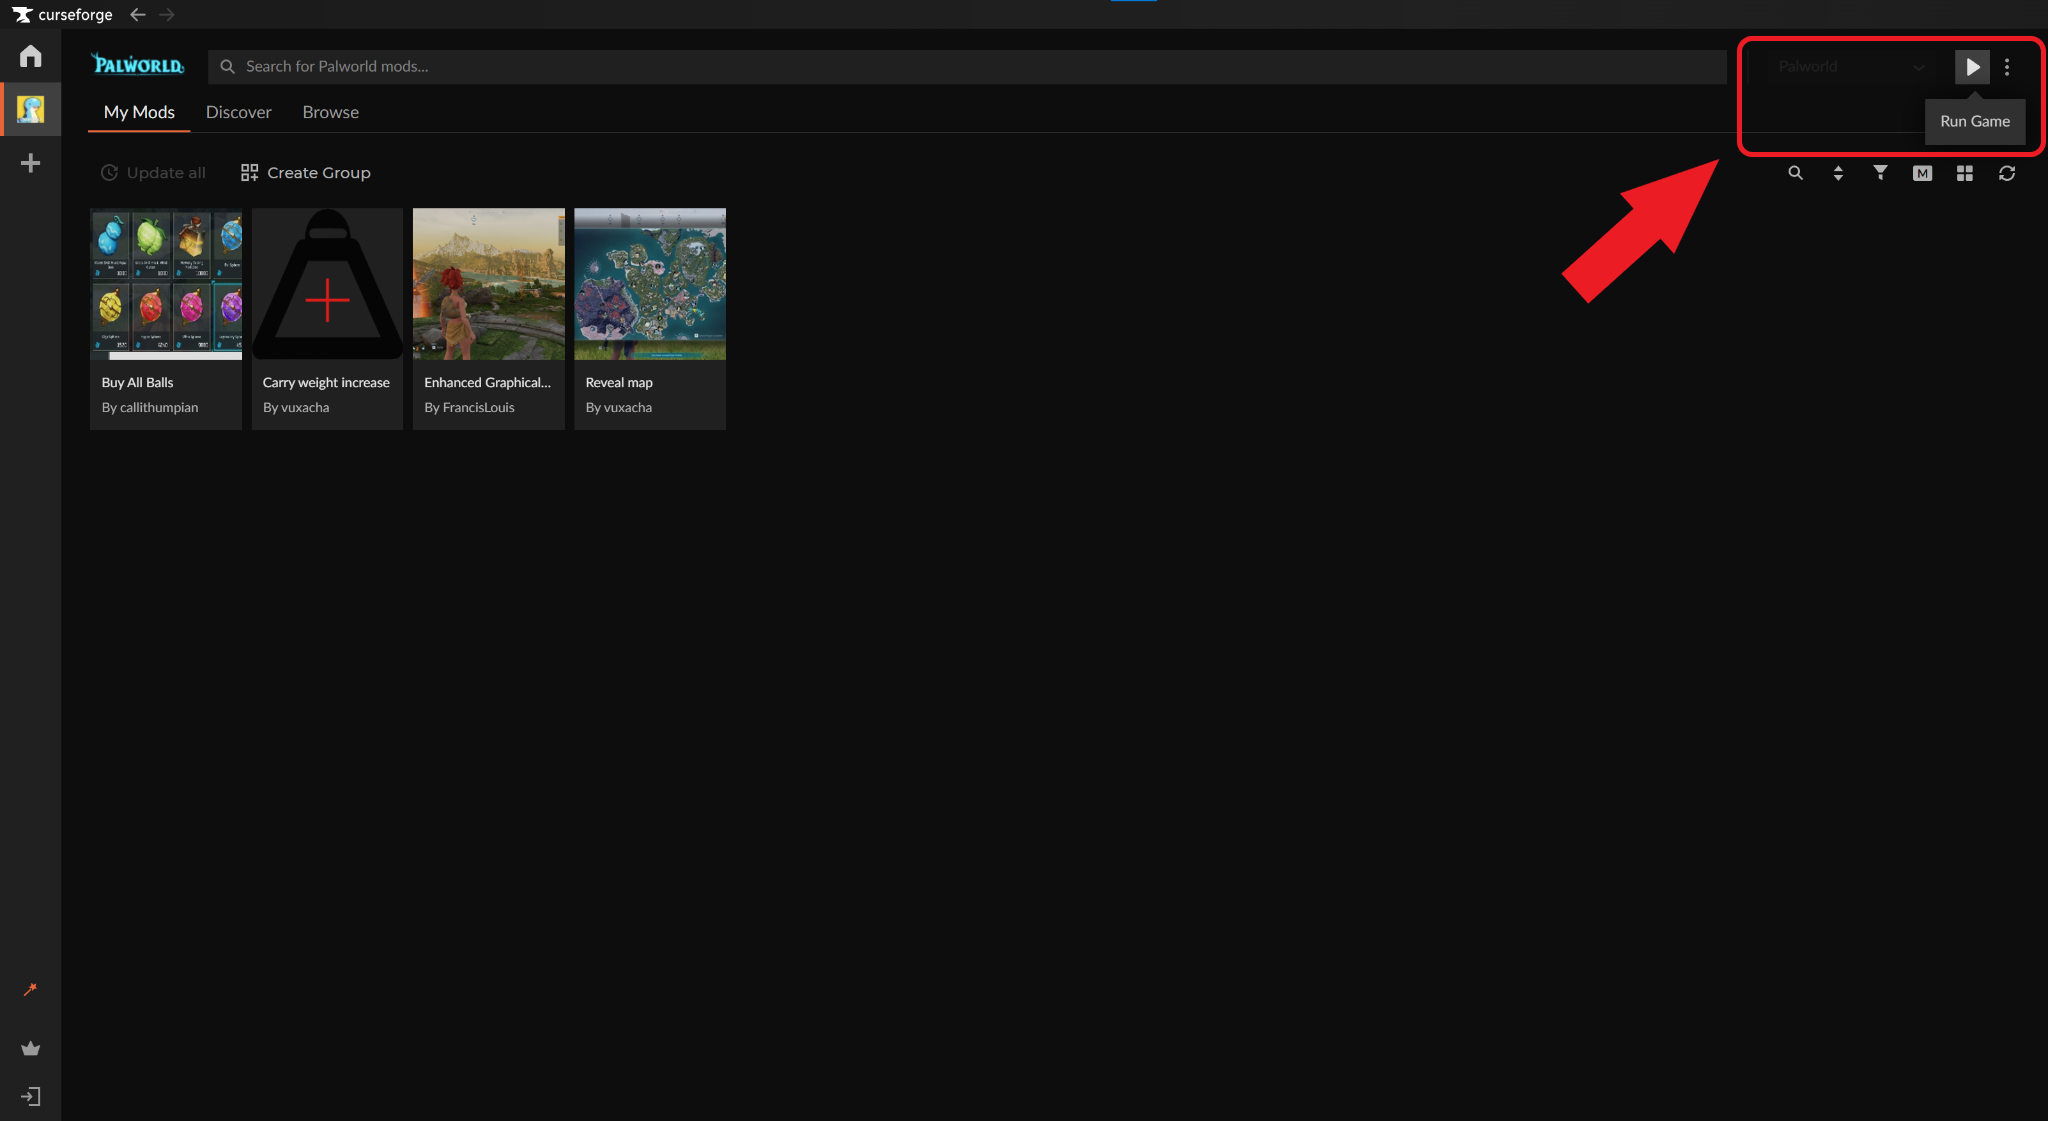Open the CurseForge home icon

pos(30,56)
